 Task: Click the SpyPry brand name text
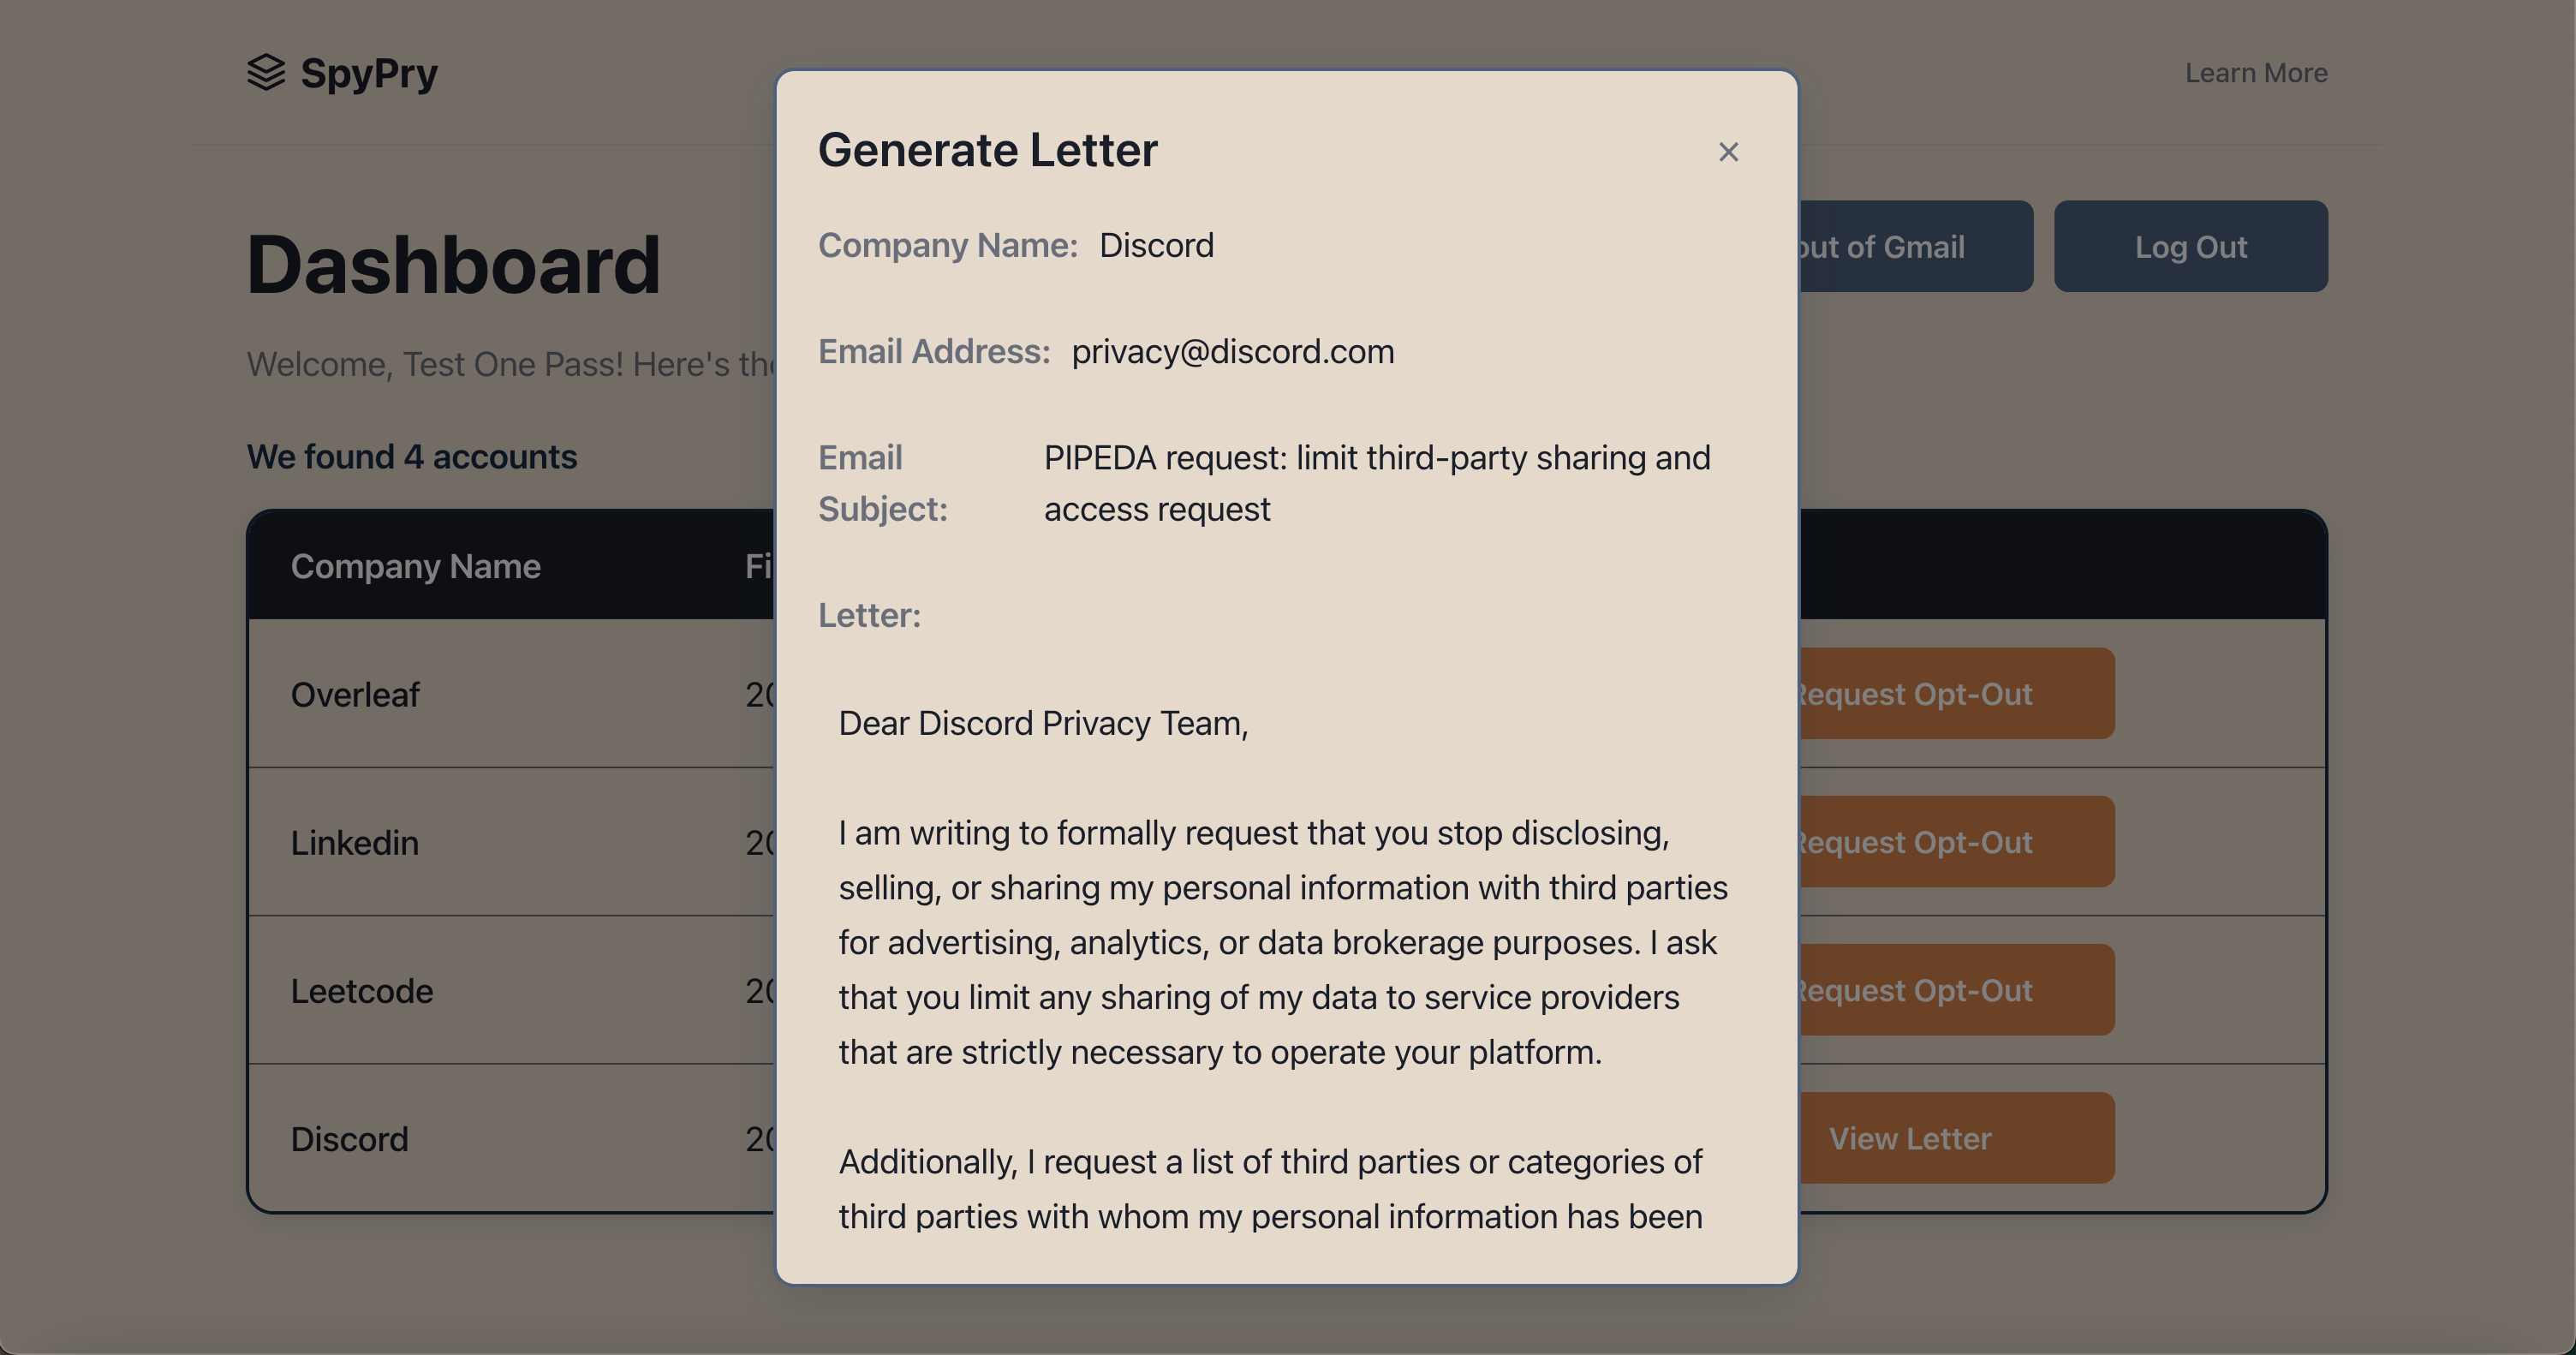[369, 73]
